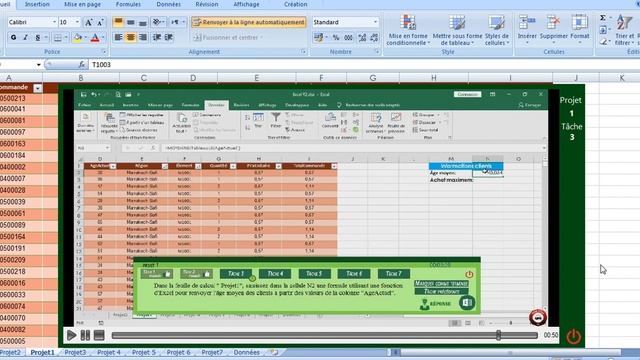Click accounting number format icon

pyautogui.click(x=318, y=38)
